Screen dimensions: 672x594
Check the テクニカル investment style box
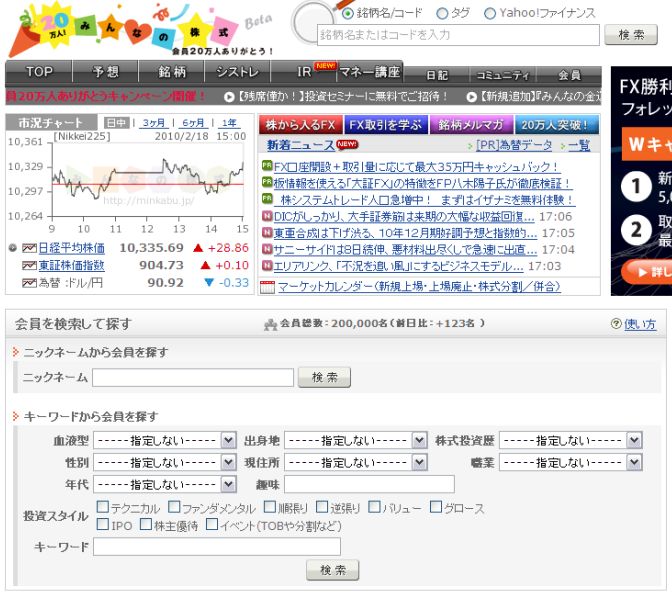(x=102, y=508)
